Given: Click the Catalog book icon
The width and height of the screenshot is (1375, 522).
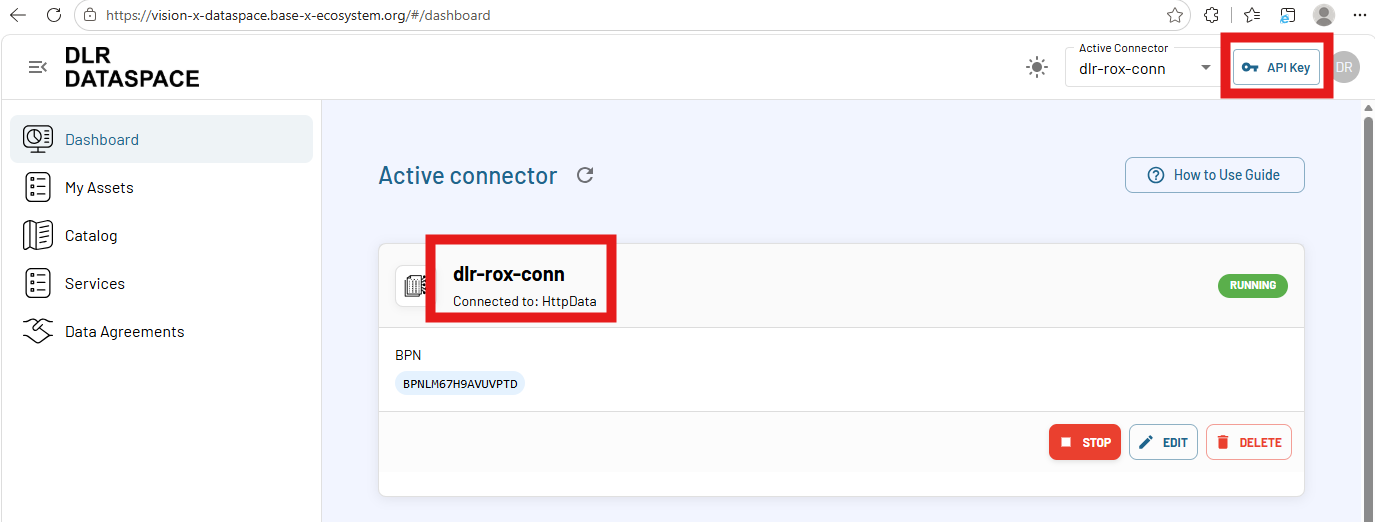Looking at the screenshot, I should 38,235.
